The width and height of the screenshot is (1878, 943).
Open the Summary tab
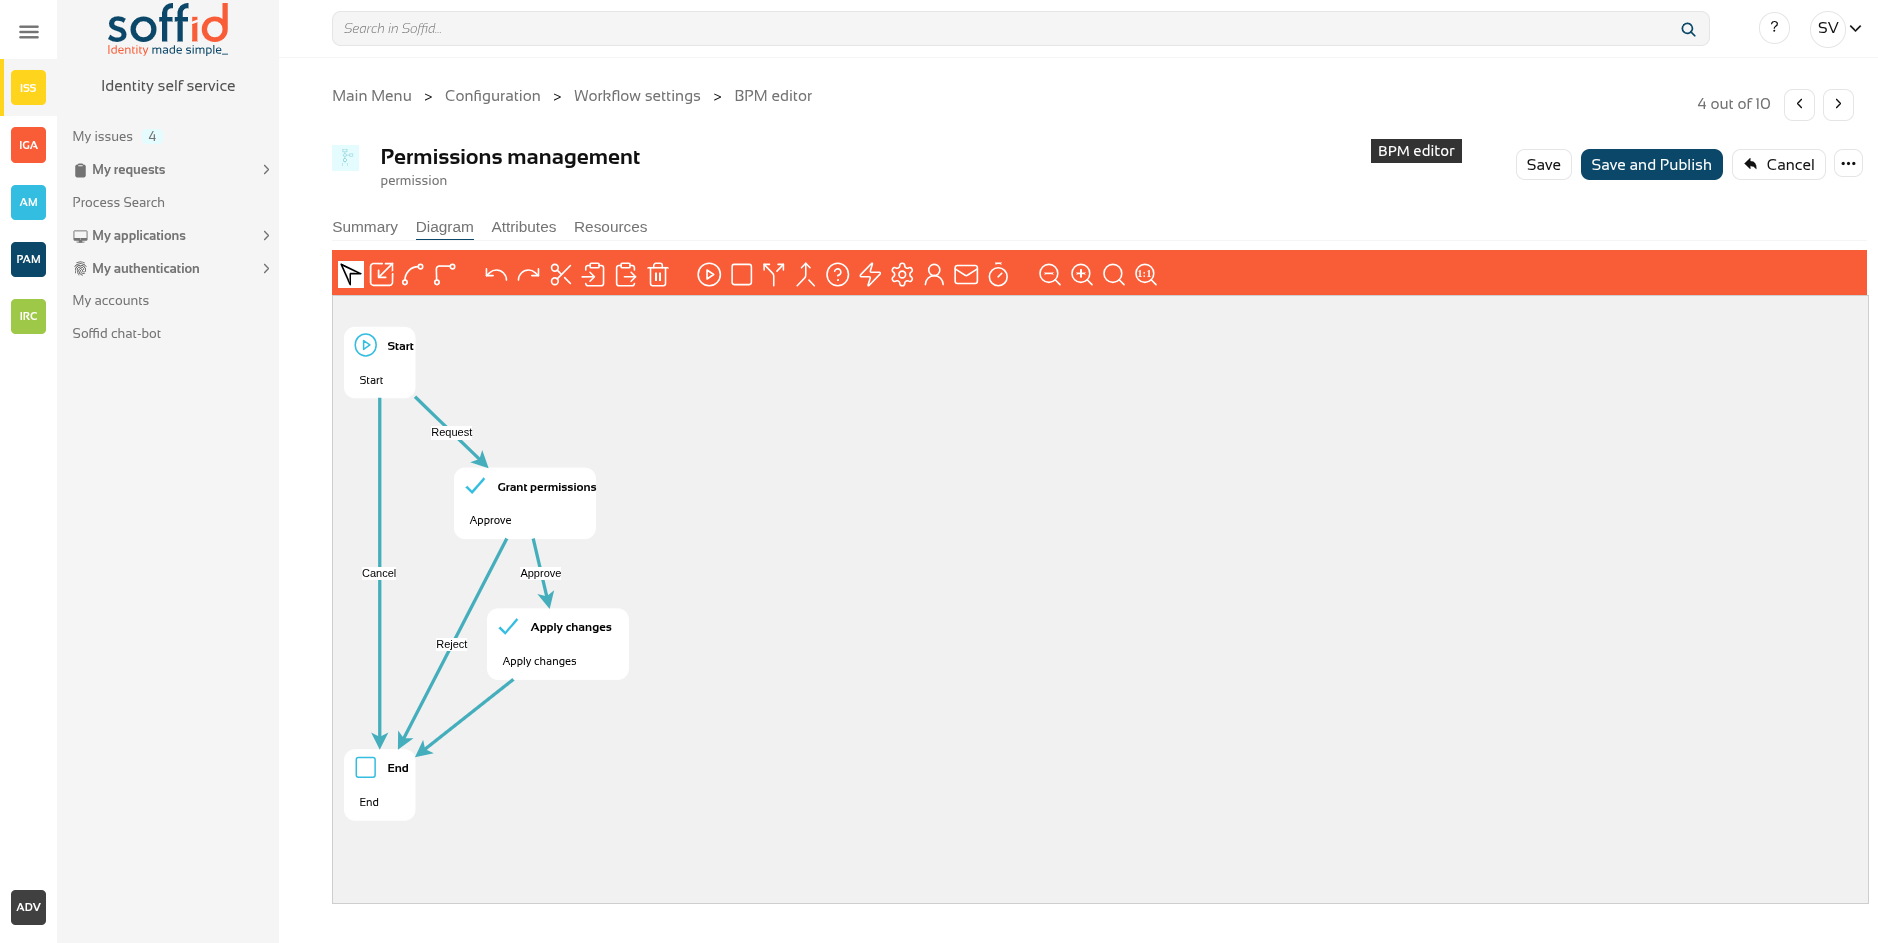[x=364, y=227]
